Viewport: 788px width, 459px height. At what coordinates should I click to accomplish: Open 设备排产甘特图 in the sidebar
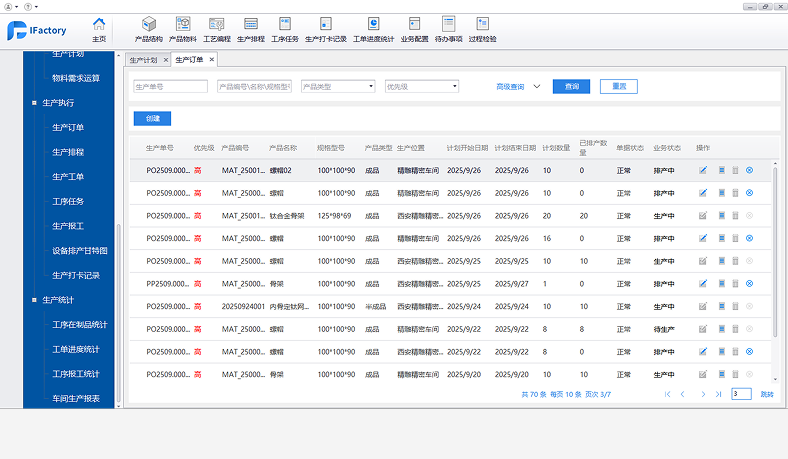(x=80, y=250)
